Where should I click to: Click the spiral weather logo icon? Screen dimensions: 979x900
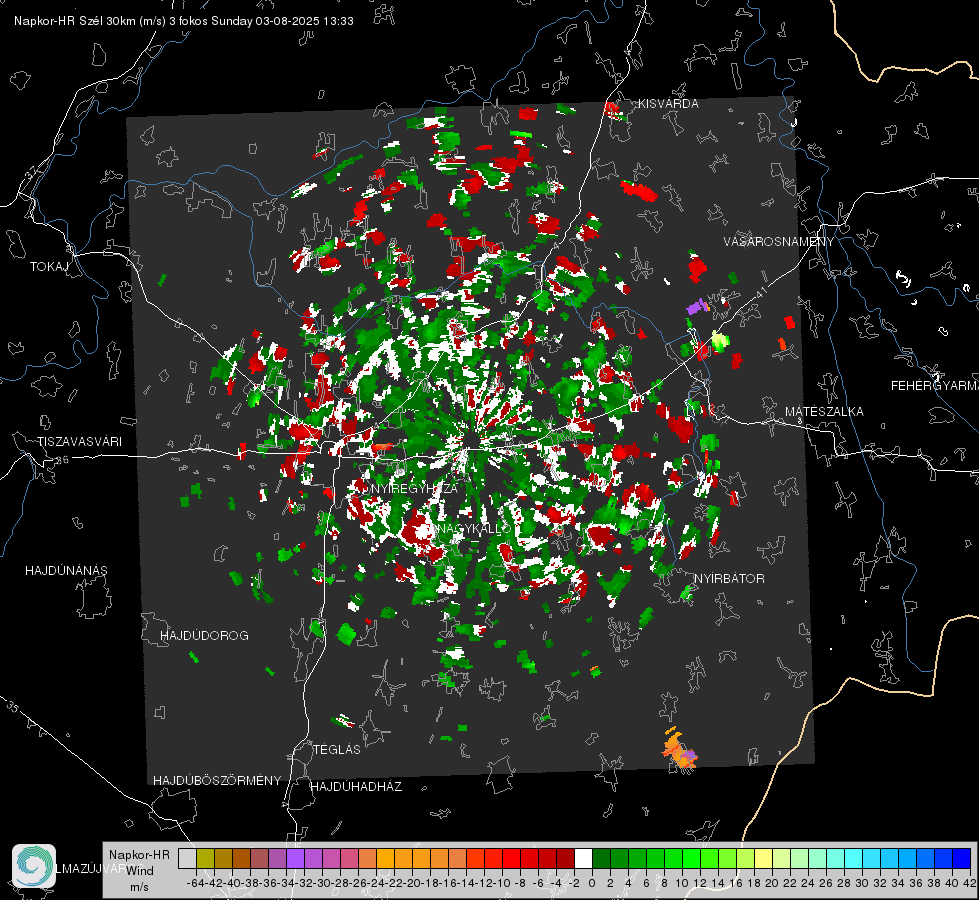coord(34,866)
